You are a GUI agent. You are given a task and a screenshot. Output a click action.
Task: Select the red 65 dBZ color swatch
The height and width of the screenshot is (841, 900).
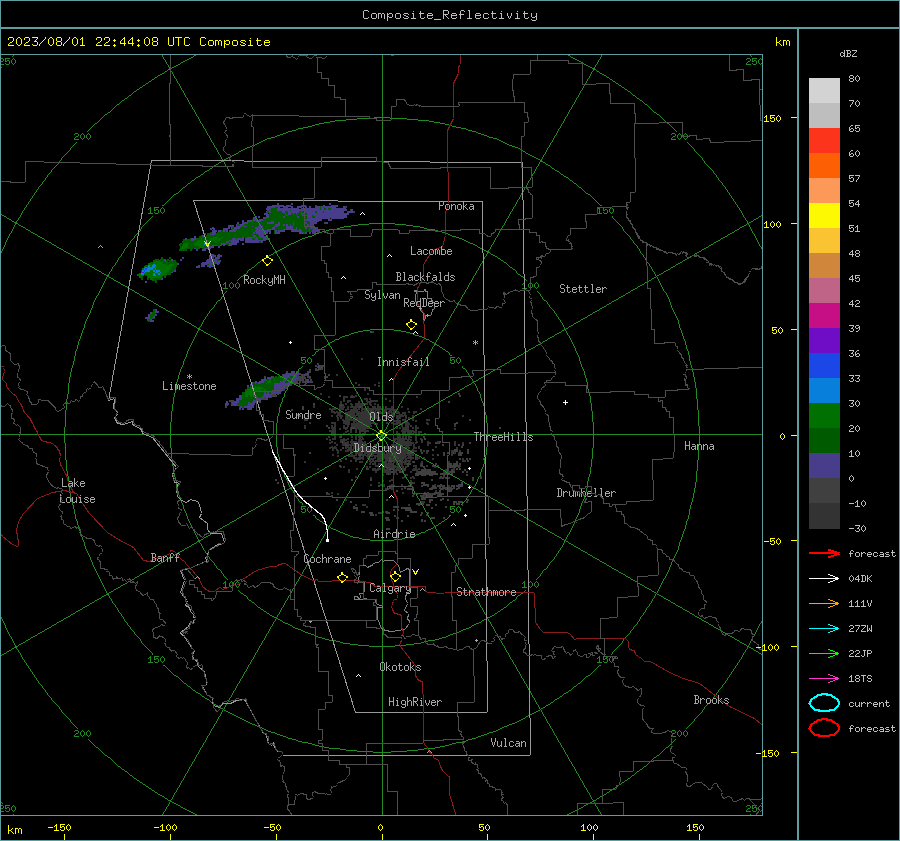[824, 141]
